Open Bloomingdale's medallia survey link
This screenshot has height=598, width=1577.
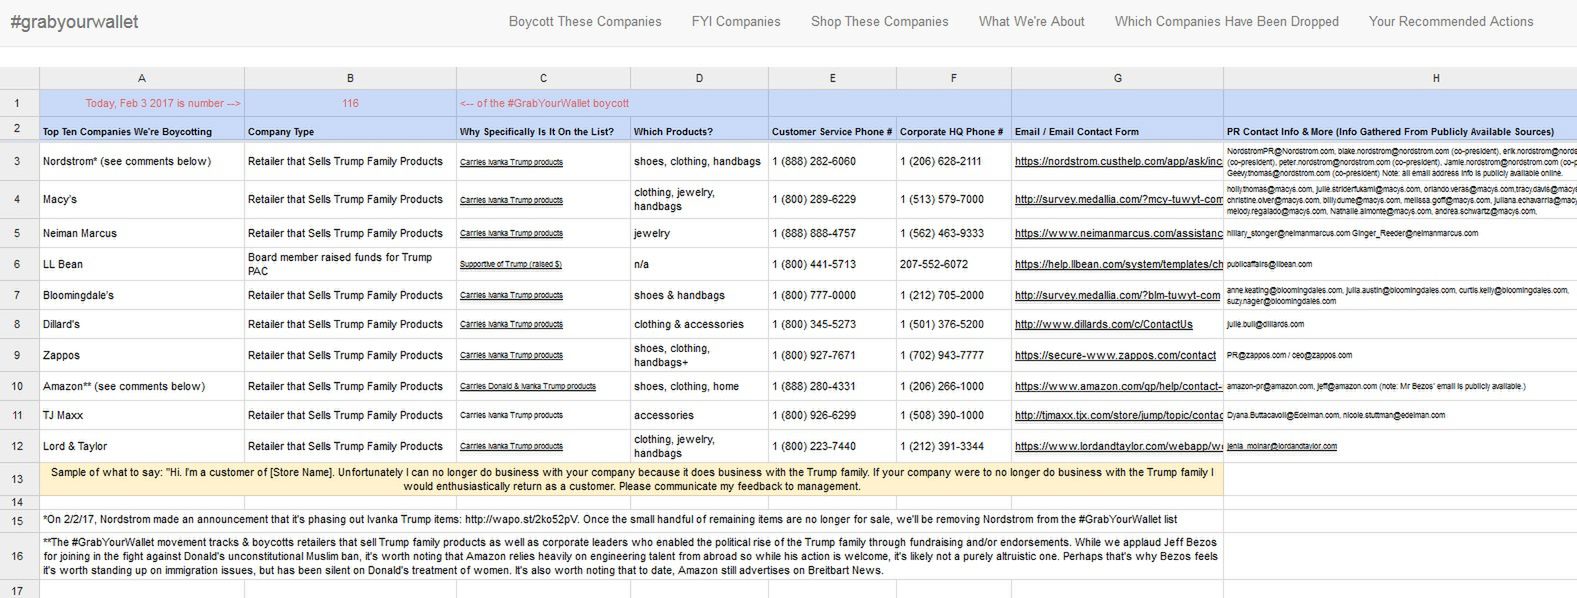[1118, 295]
